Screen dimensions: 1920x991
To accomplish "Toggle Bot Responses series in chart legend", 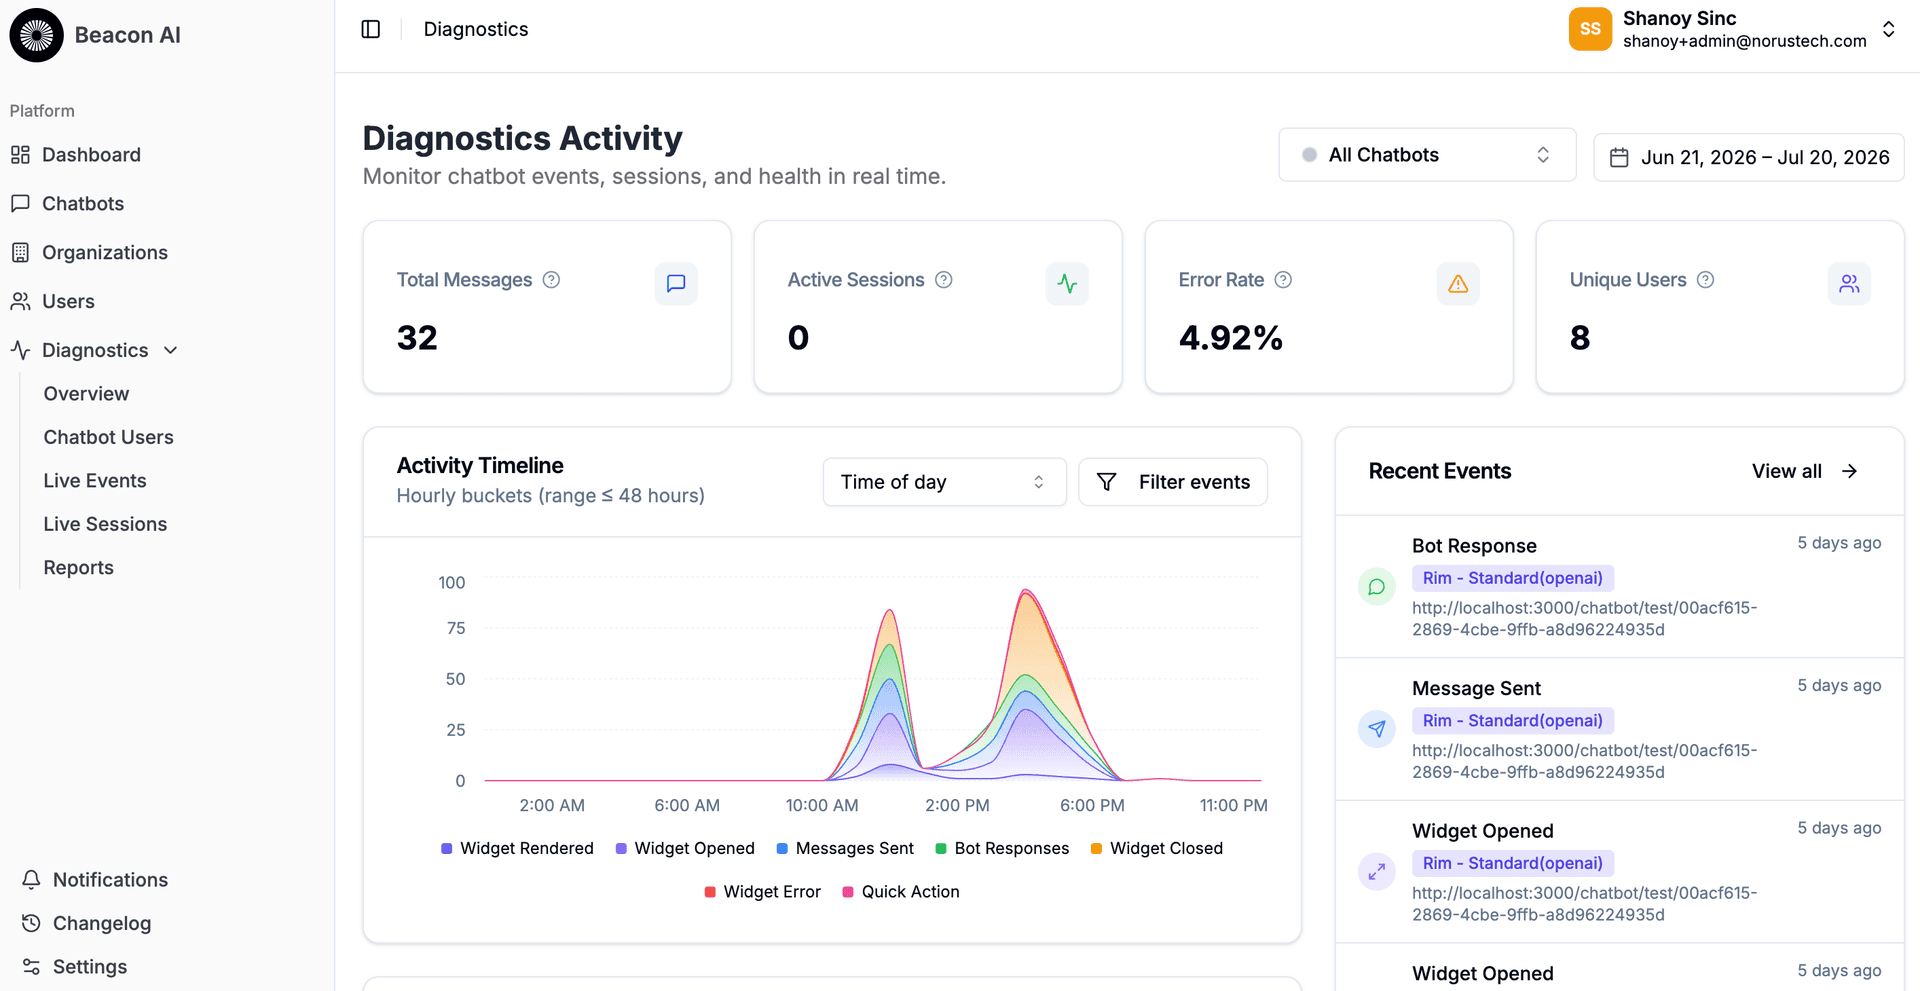I will pos(1002,848).
